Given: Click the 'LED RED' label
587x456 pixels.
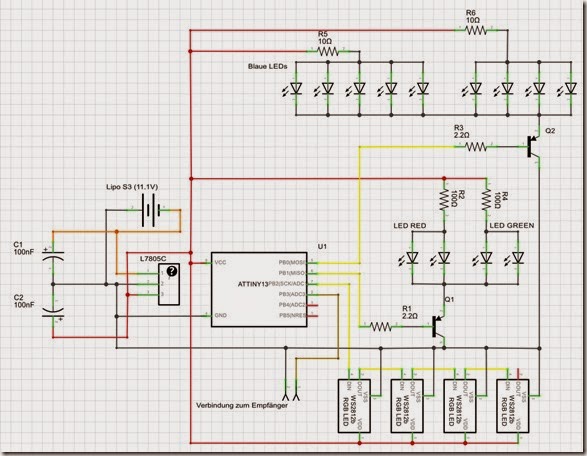Looking at the screenshot, I should click(x=410, y=226).
